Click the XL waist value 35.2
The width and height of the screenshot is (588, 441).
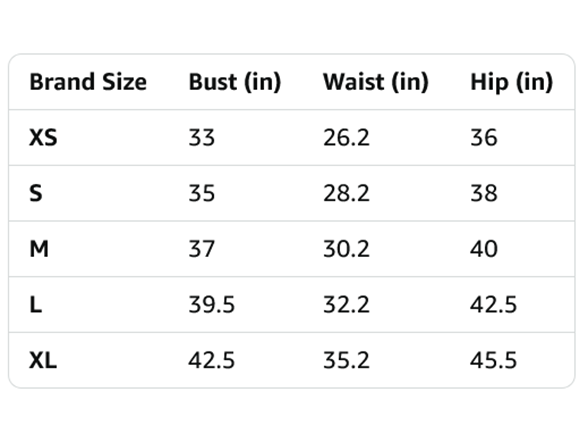pos(346,360)
